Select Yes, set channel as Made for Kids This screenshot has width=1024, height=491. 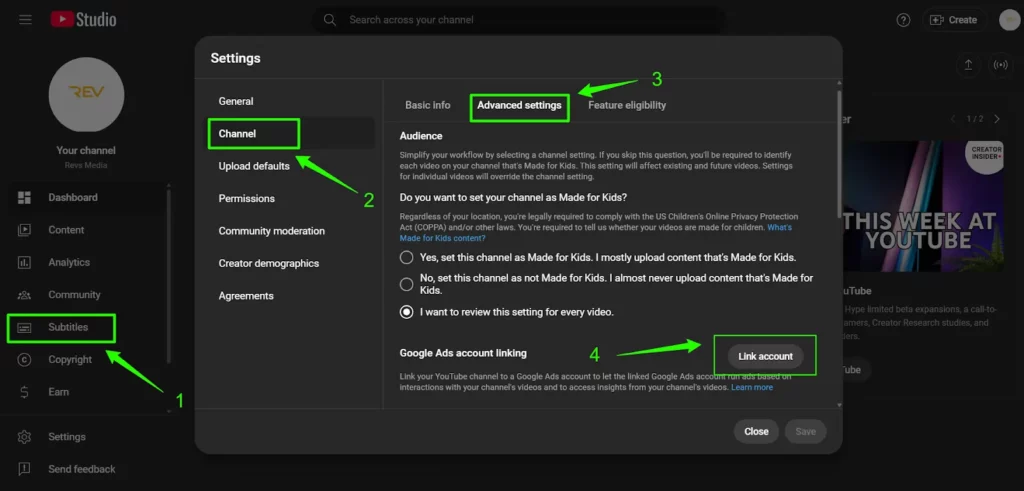coord(407,257)
